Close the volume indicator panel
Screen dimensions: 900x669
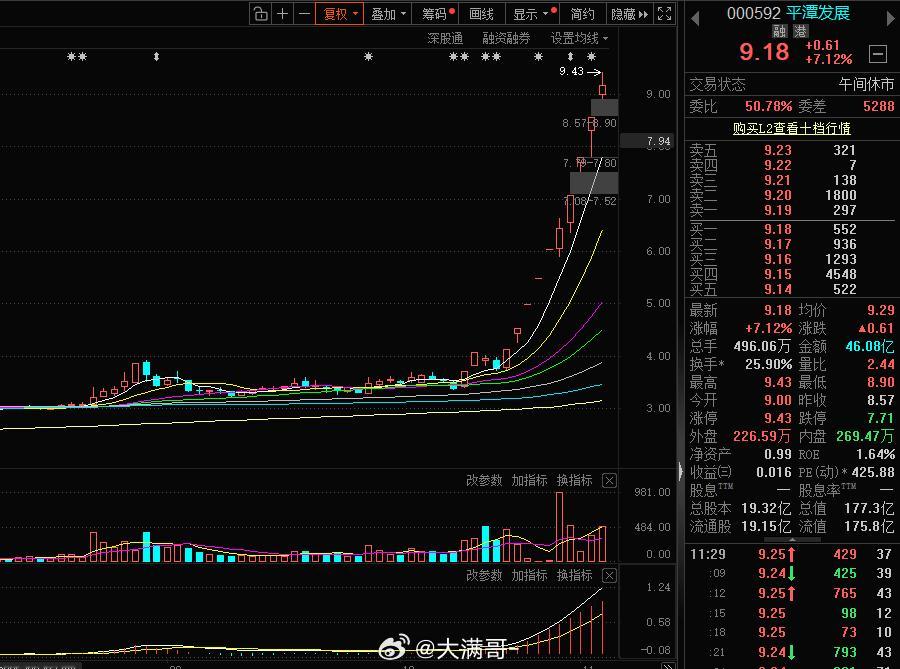pyautogui.click(x=610, y=480)
